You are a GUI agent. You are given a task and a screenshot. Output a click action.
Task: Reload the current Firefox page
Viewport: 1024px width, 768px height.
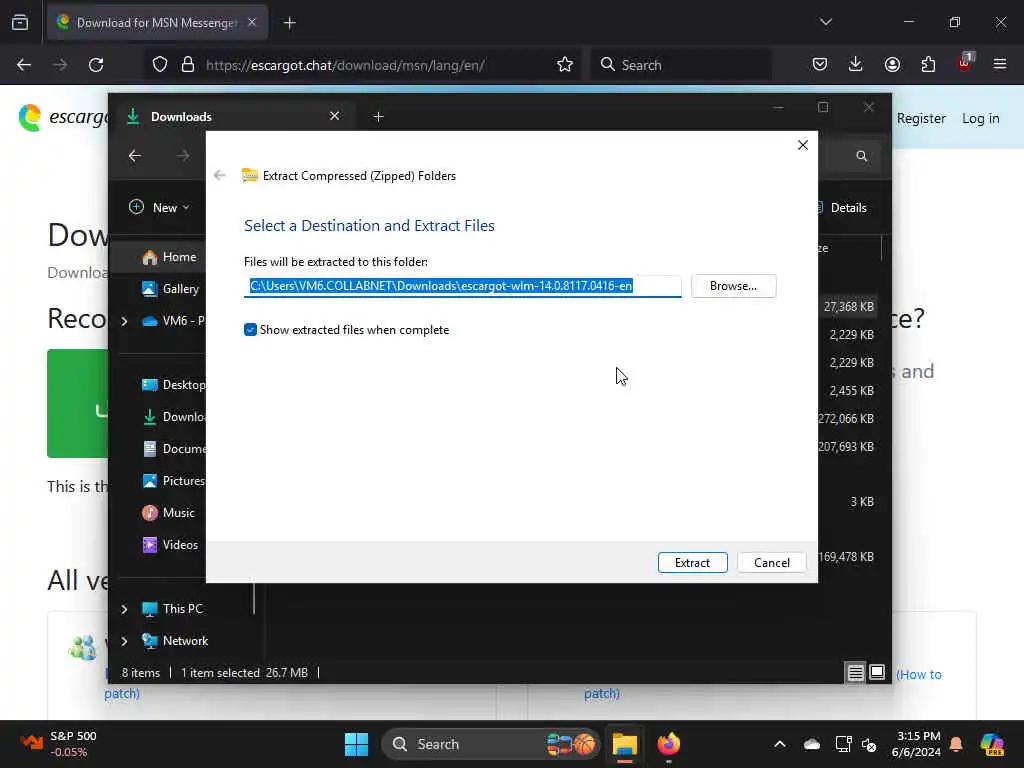pos(96,65)
